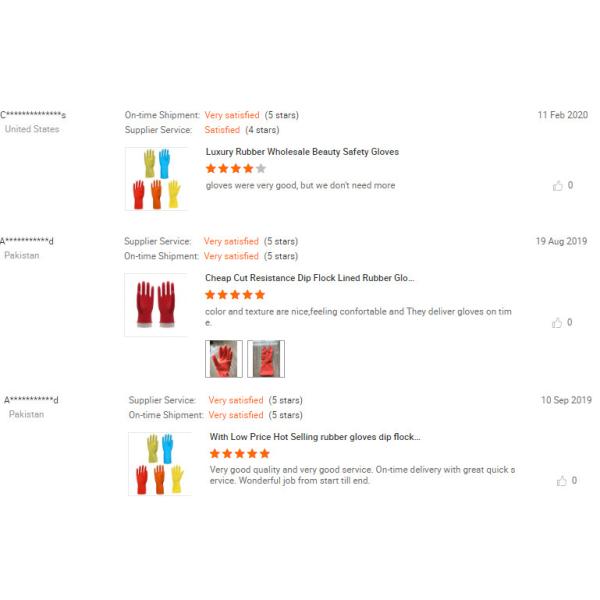The image size is (600, 600).
Task: Click the 11 Feb 2020 review date
Action: 562,115
